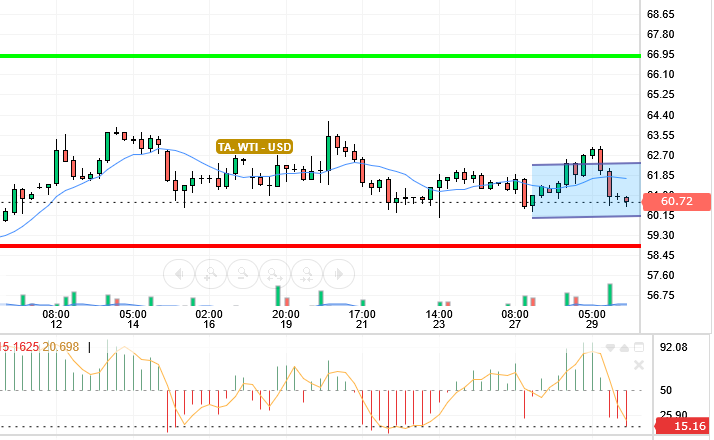Image resolution: width=714 pixels, height=440 pixels.
Task: Move indicator pane down with down-arrow icon
Action: [610, 348]
